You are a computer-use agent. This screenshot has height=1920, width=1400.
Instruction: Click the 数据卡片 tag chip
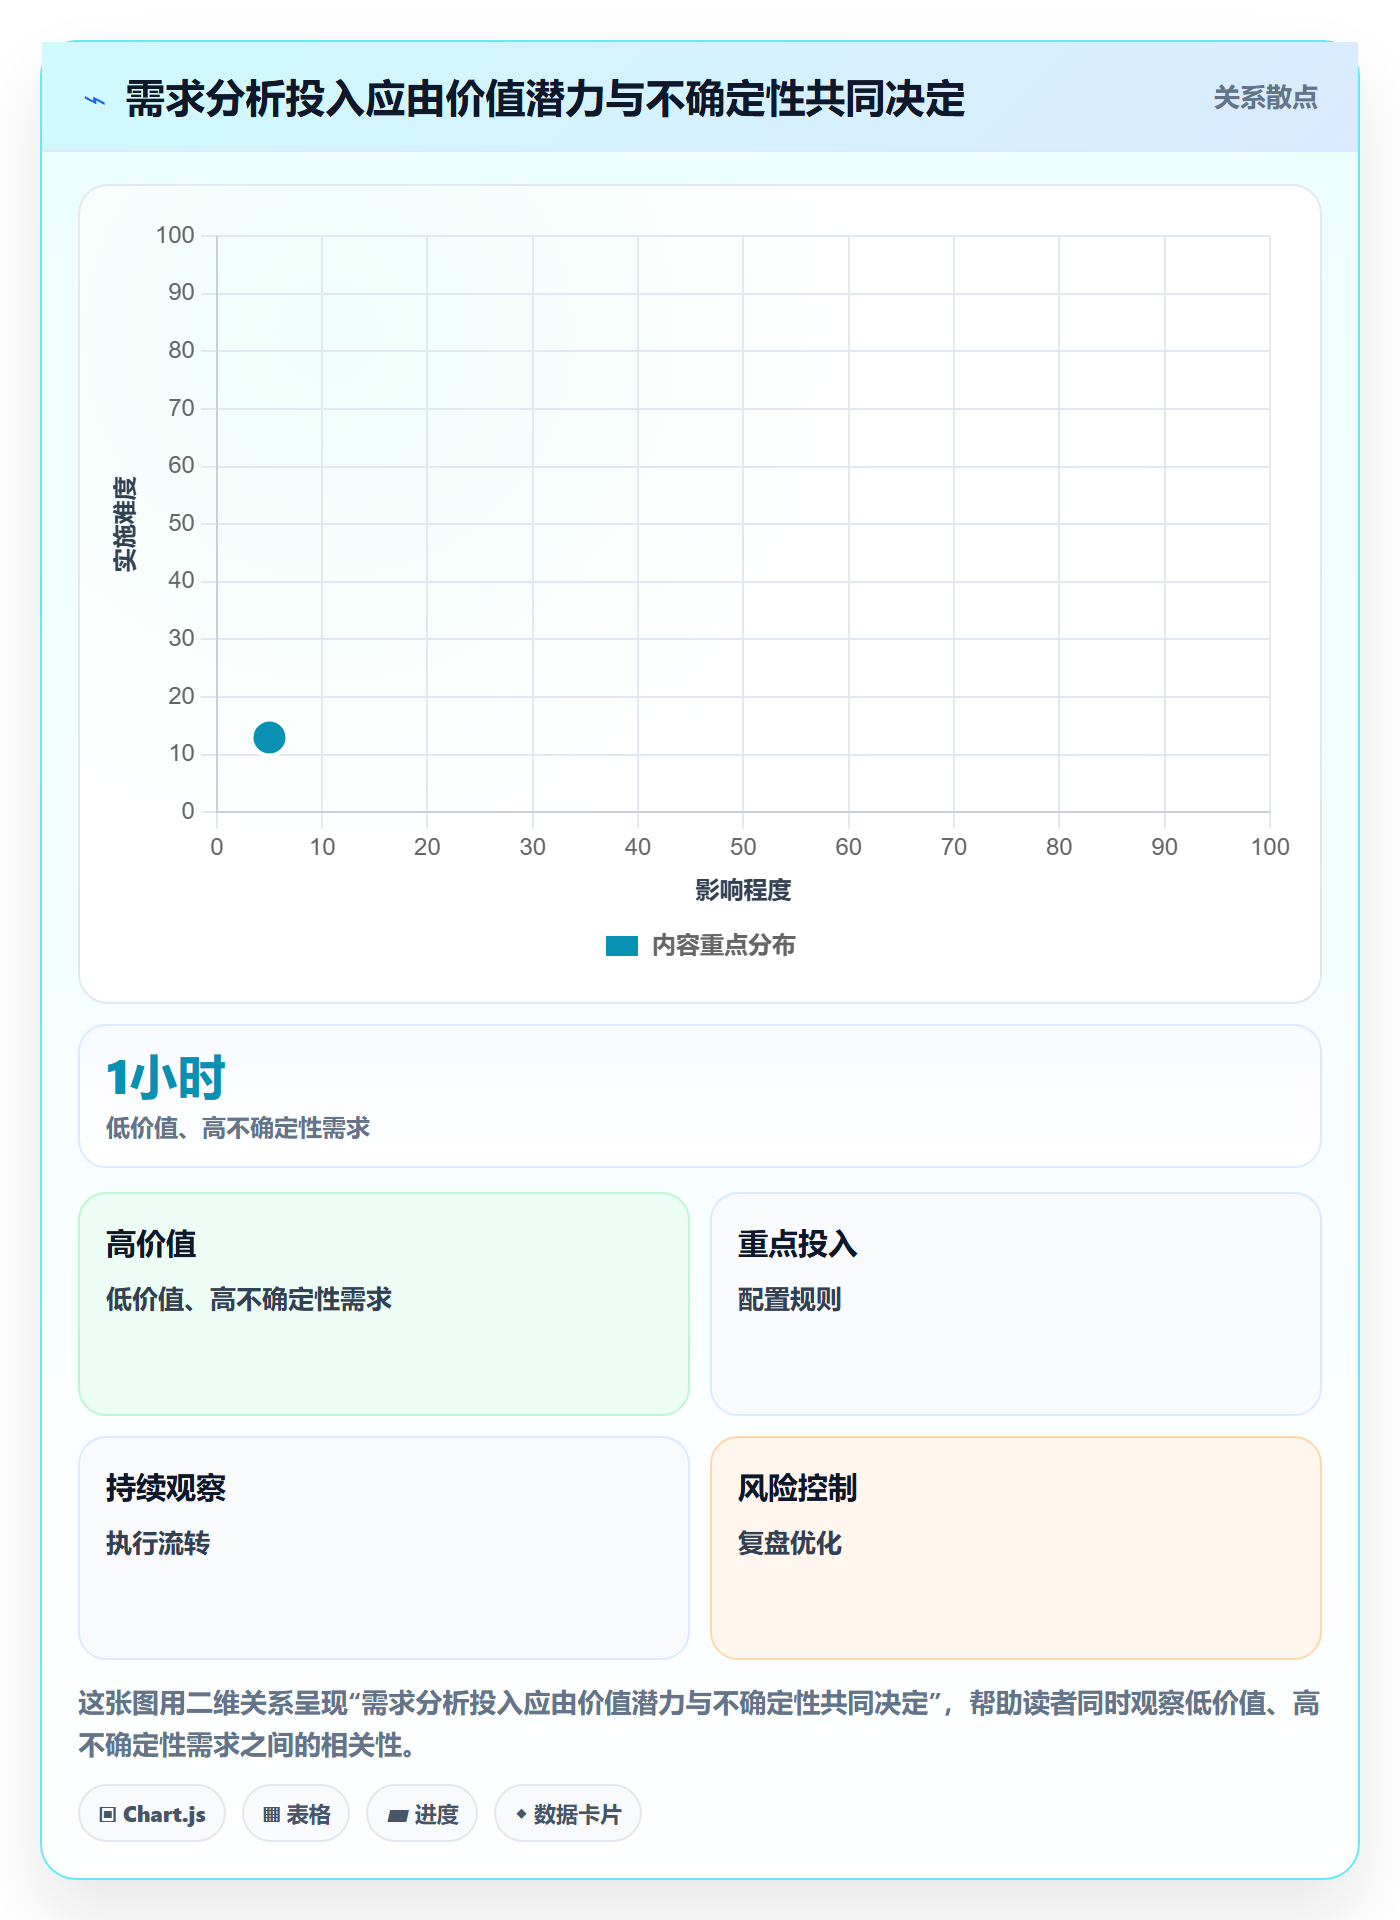568,1814
